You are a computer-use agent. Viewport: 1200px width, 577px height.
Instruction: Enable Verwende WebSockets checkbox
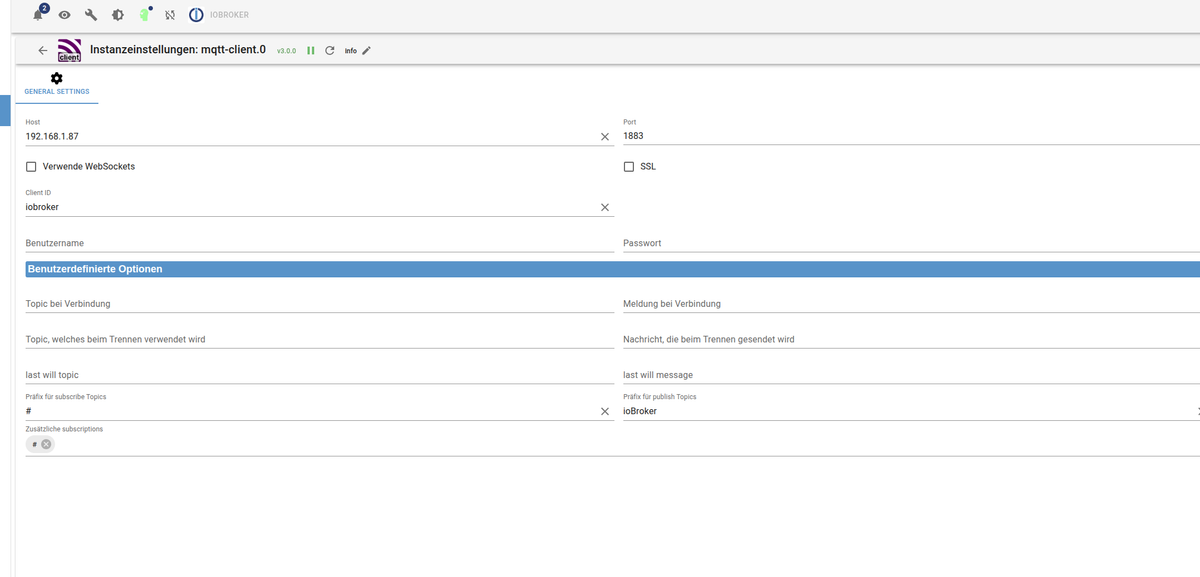[x=31, y=167]
